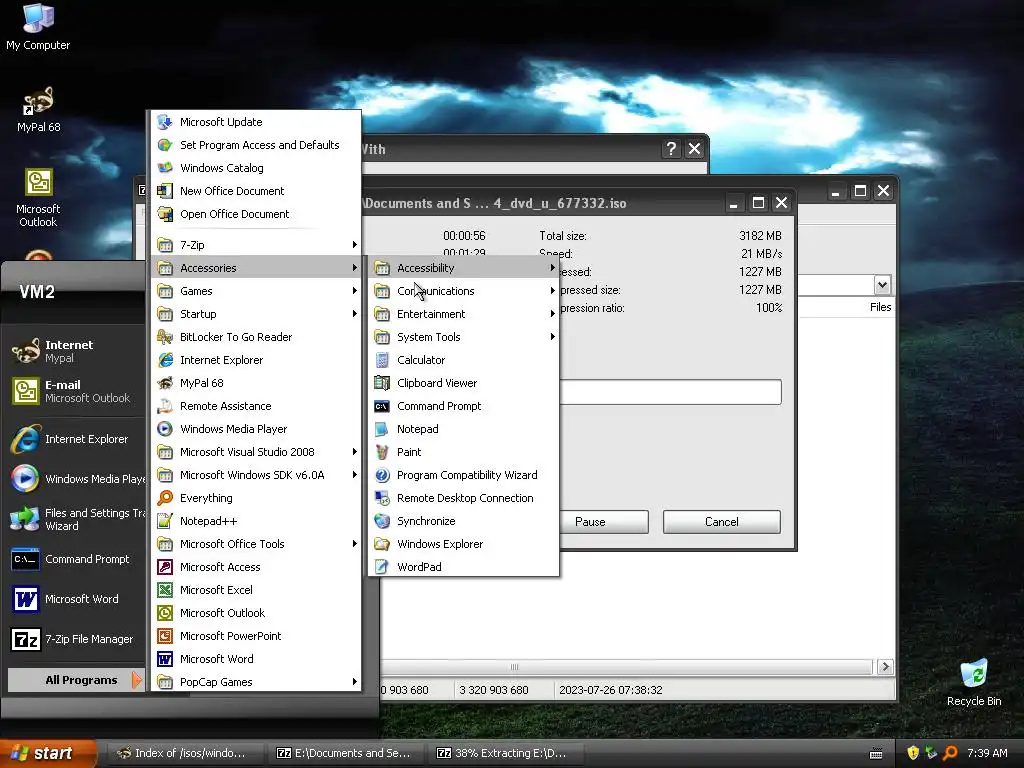The height and width of the screenshot is (768, 1024).
Task: Click Everything search tray icon
Action: pos(950,753)
